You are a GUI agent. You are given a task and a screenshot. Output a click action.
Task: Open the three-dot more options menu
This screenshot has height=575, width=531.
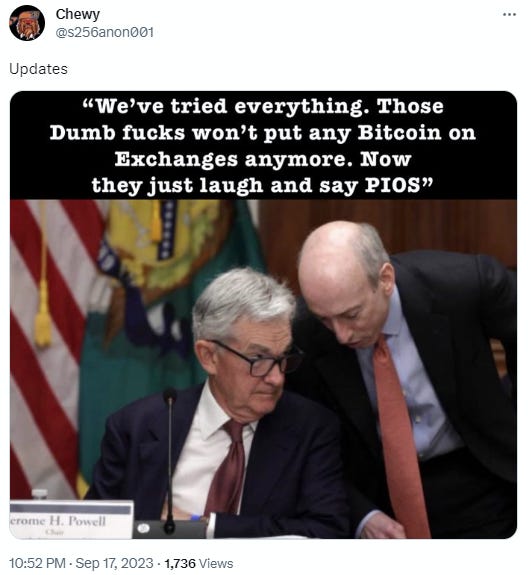click(x=509, y=15)
